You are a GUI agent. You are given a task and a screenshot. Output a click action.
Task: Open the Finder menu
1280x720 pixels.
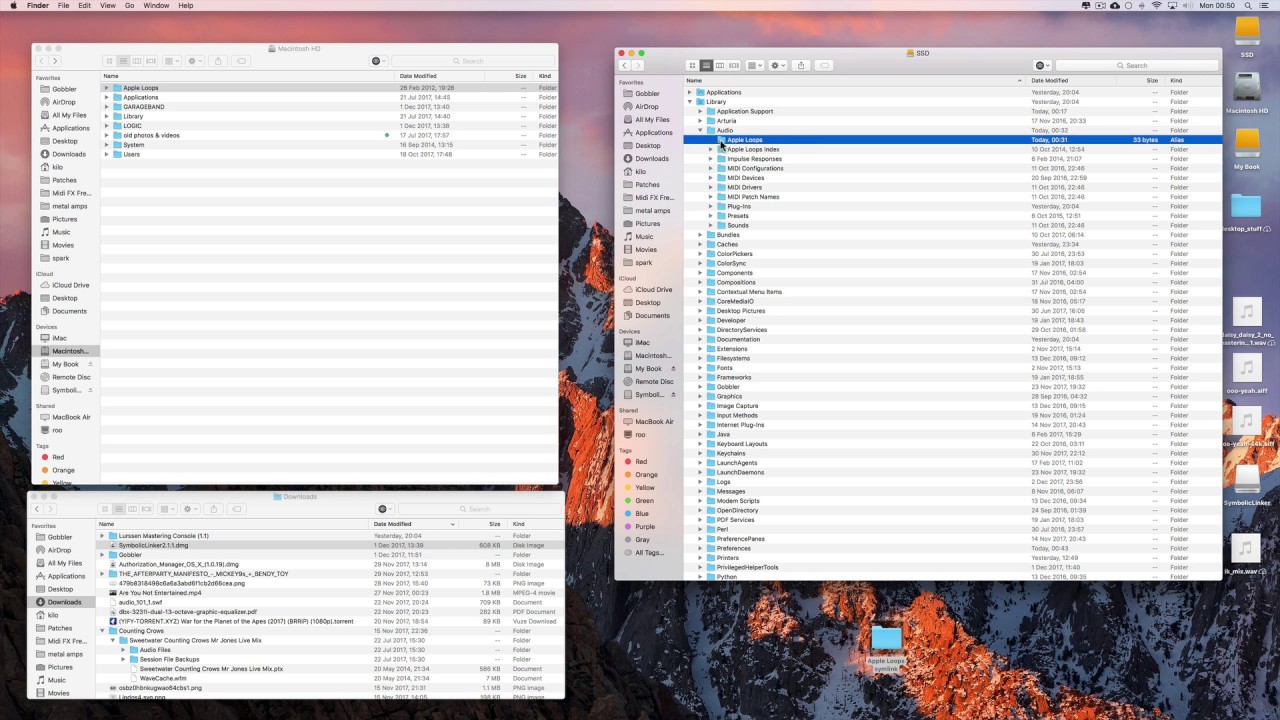(x=38, y=6)
